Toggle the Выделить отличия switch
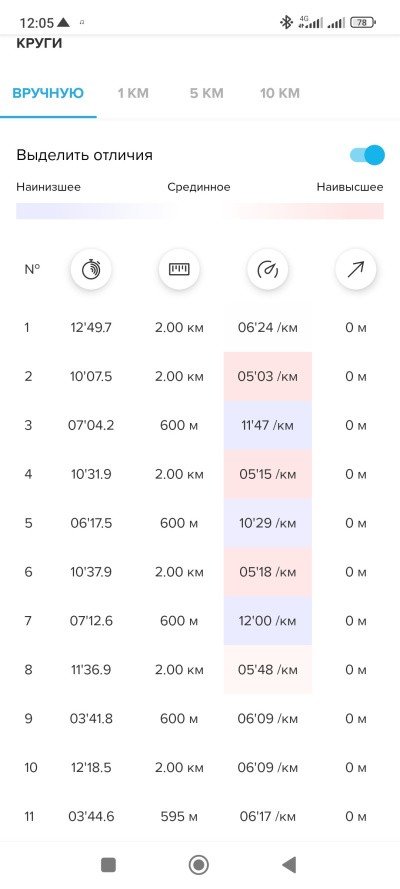 pos(367,155)
